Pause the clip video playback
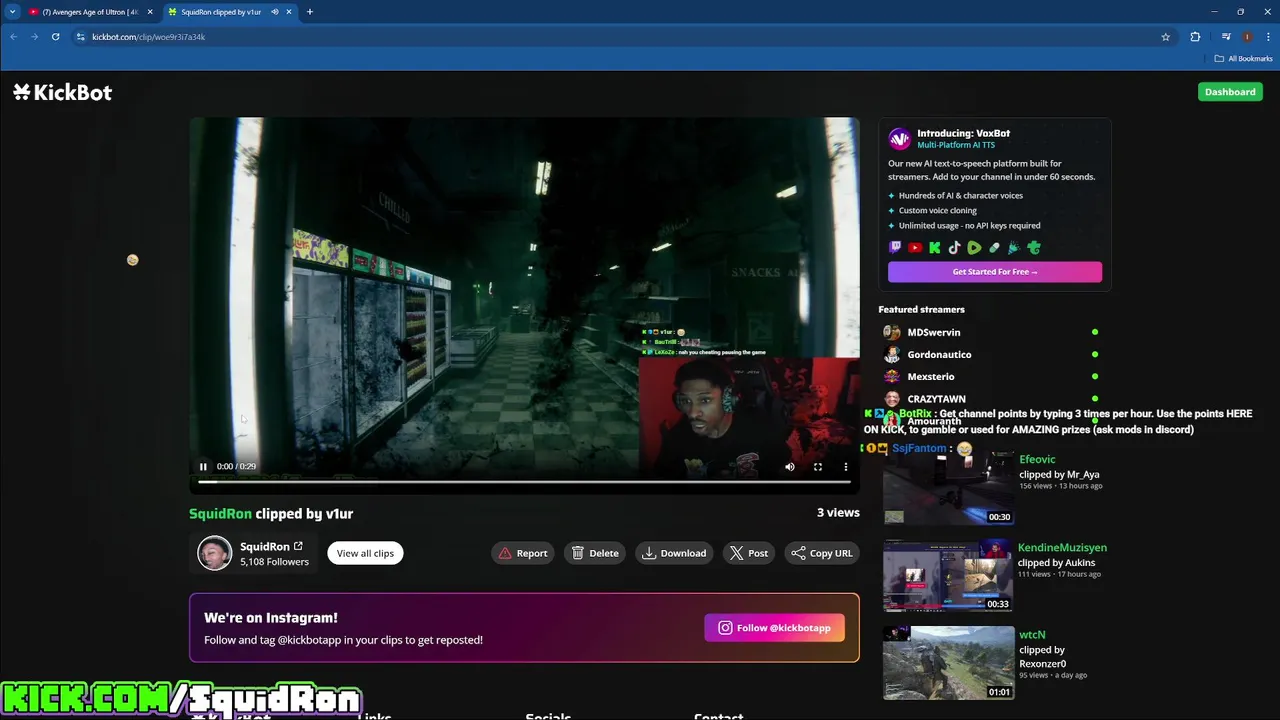 [x=203, y=466]
